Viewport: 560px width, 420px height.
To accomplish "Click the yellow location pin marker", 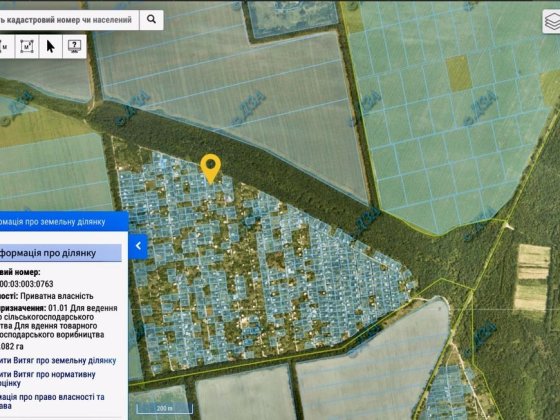I will click(210, 169).
